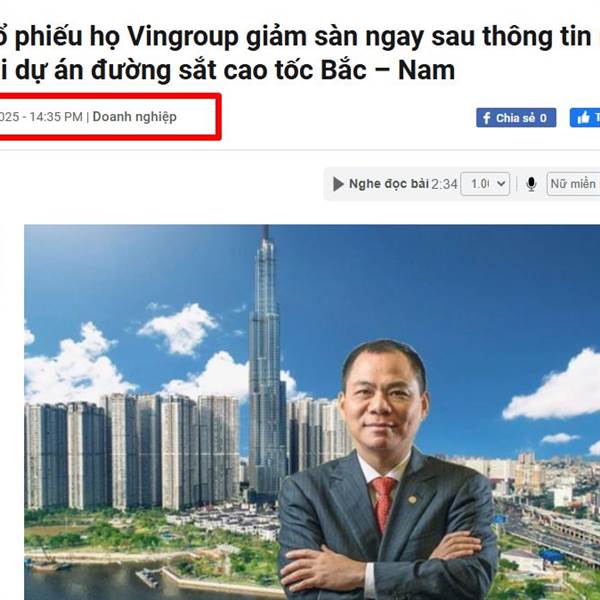Viewport: 600px width, 600px height.
Task: Open the 'Doanh nghiệp' category link
Action: (135, 117)
